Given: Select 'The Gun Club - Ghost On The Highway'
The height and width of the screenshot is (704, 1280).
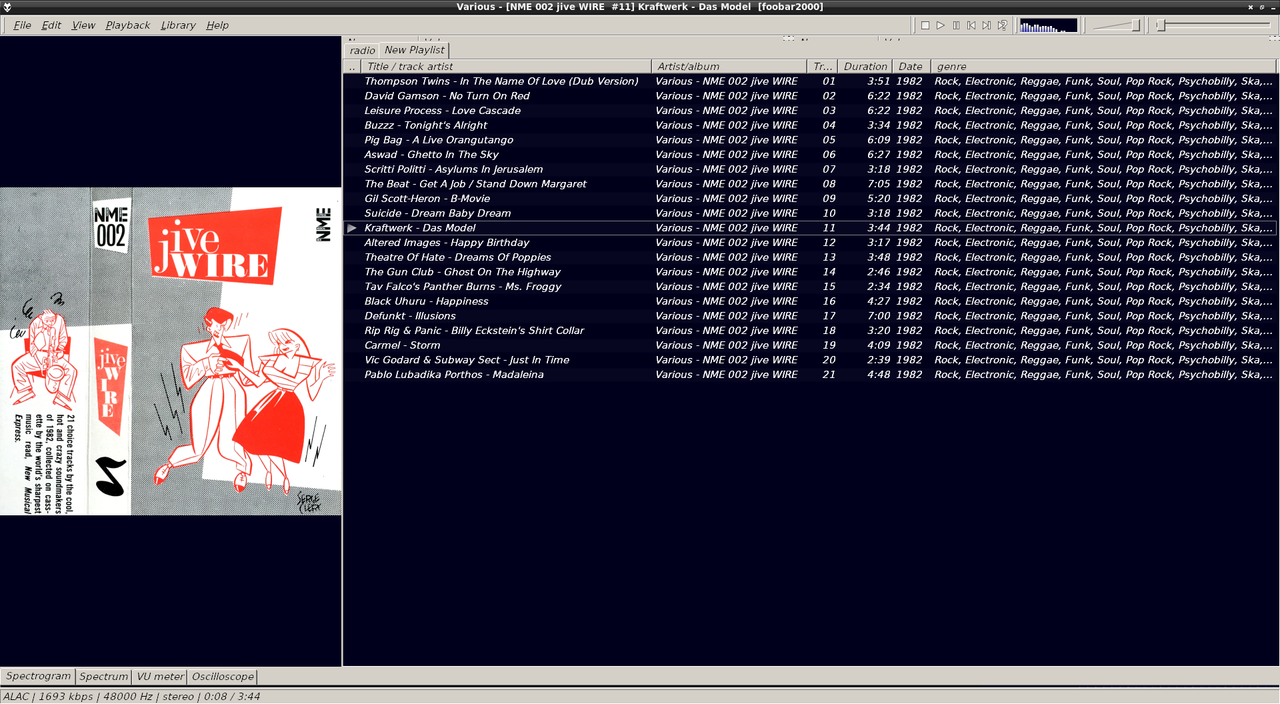Looking at the screenshot, I should pyautogui.click(x=462, y=272).
